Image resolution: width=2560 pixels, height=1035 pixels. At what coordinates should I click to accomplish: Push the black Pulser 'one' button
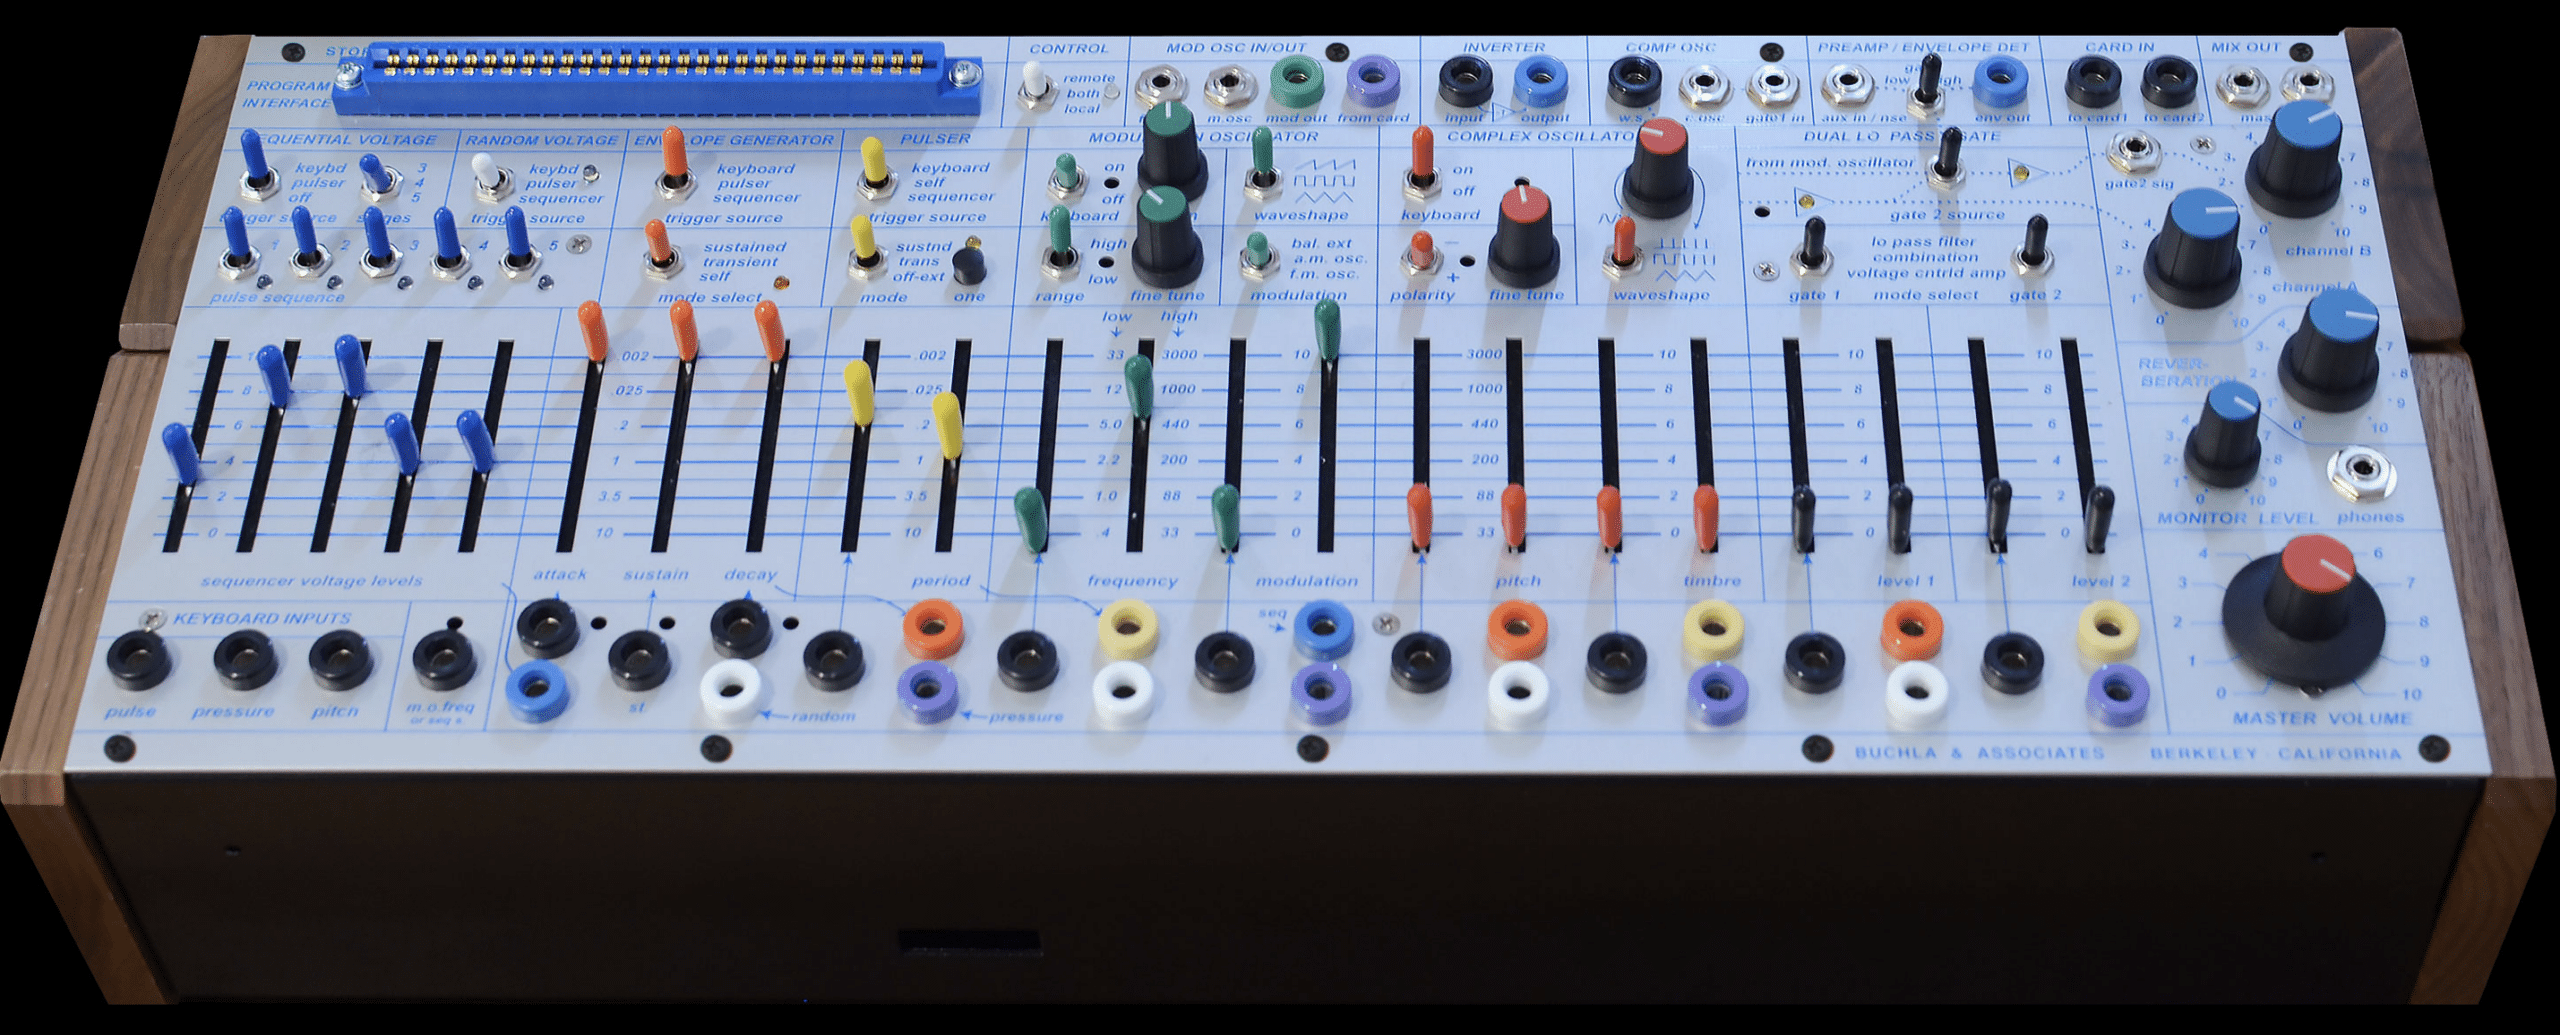coord(968,265)
